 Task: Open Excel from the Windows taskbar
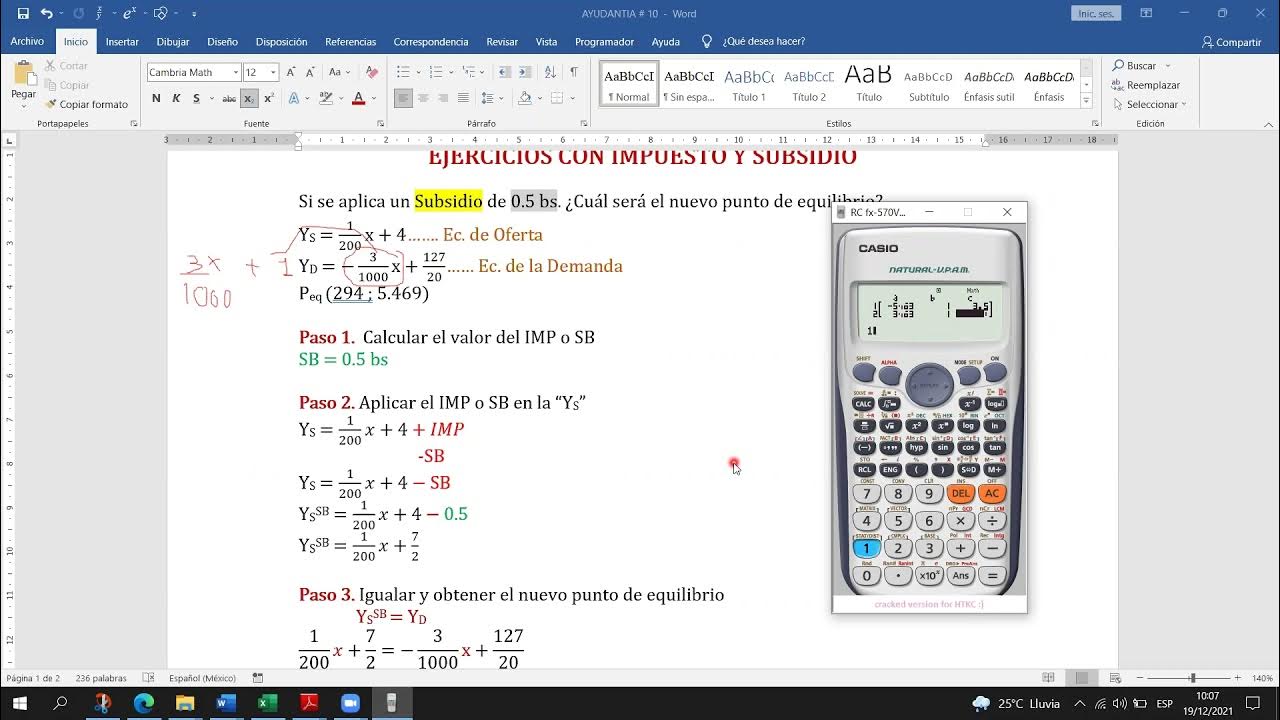(267, 703)
